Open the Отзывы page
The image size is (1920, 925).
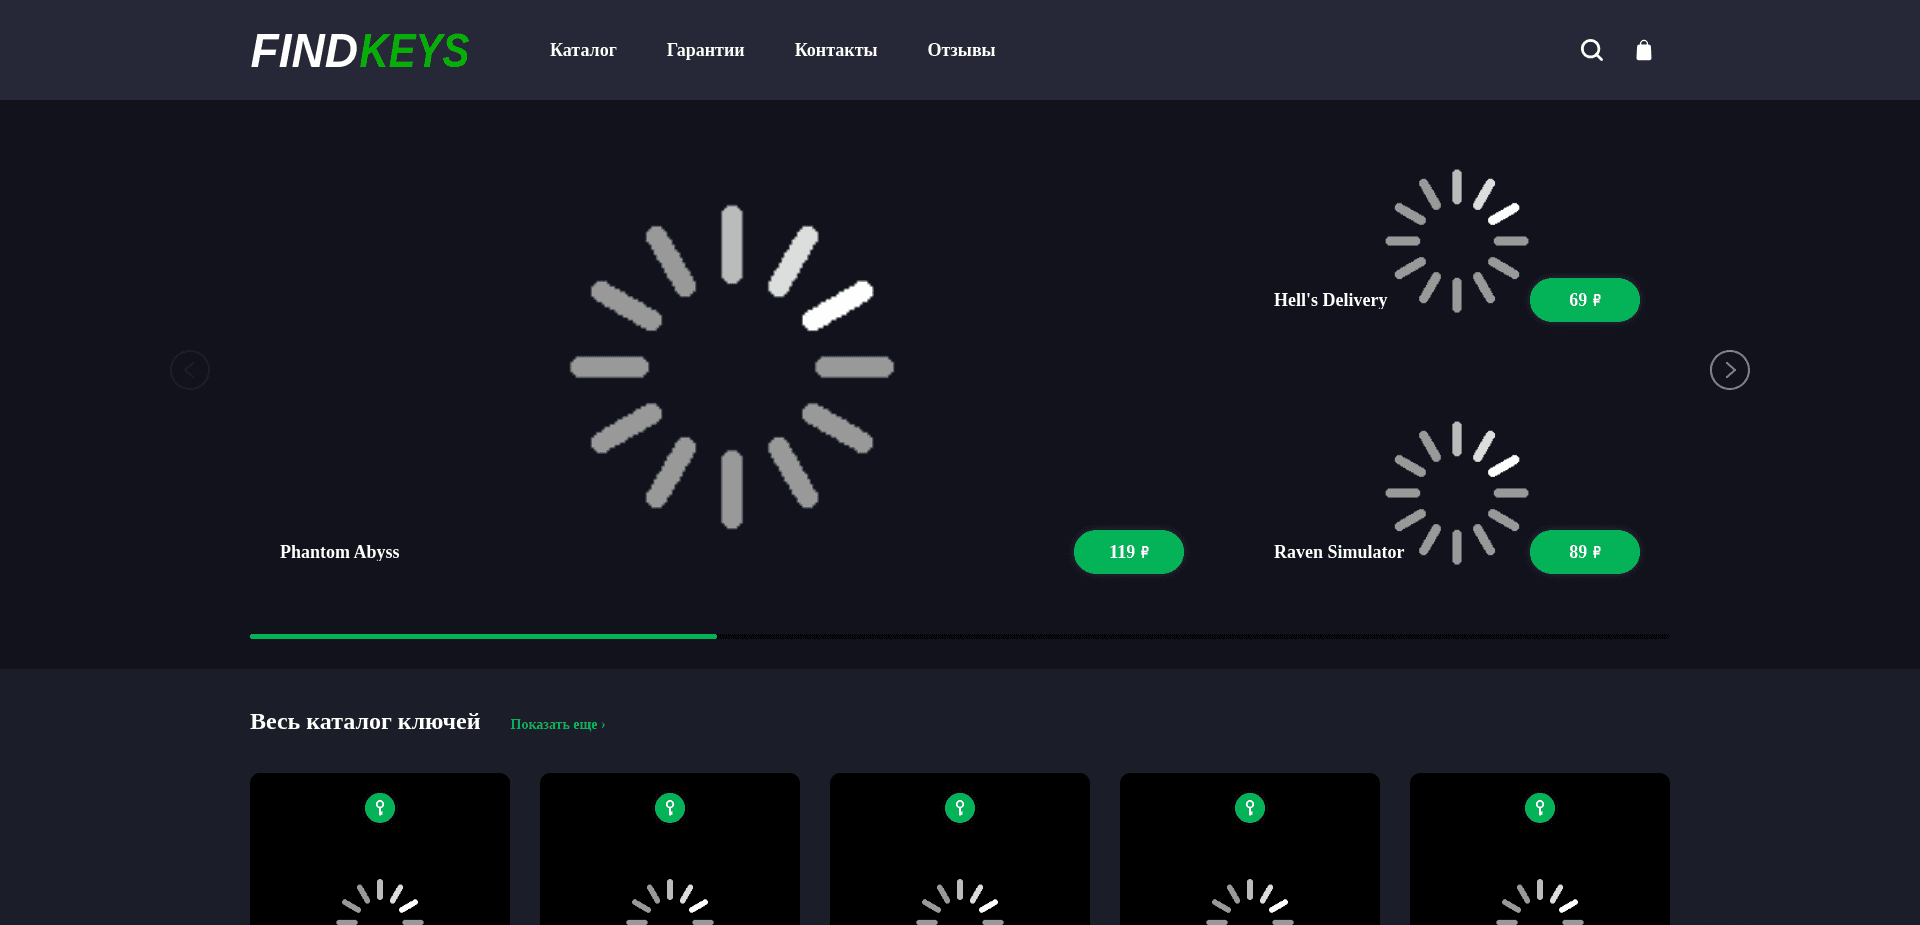click(x=961, y=50)
